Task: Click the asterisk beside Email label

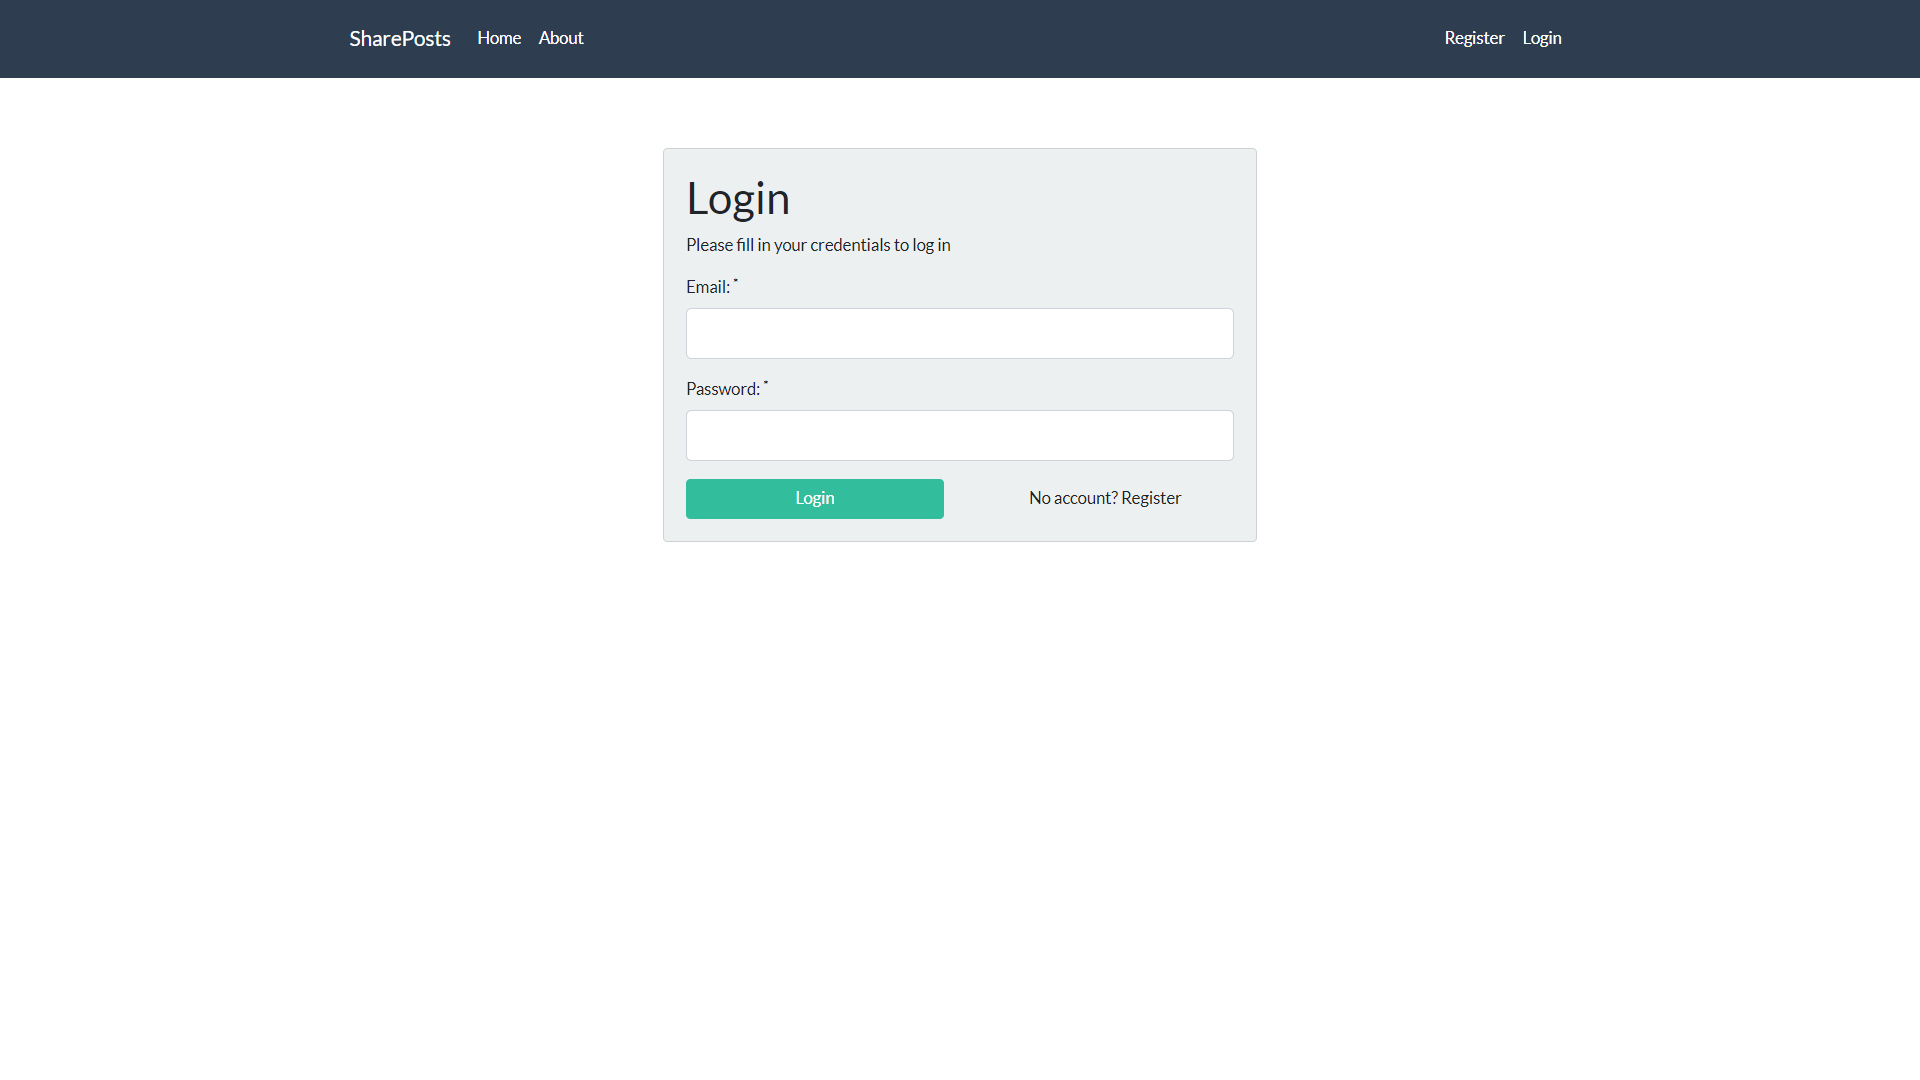Action: tap(736, 283)
